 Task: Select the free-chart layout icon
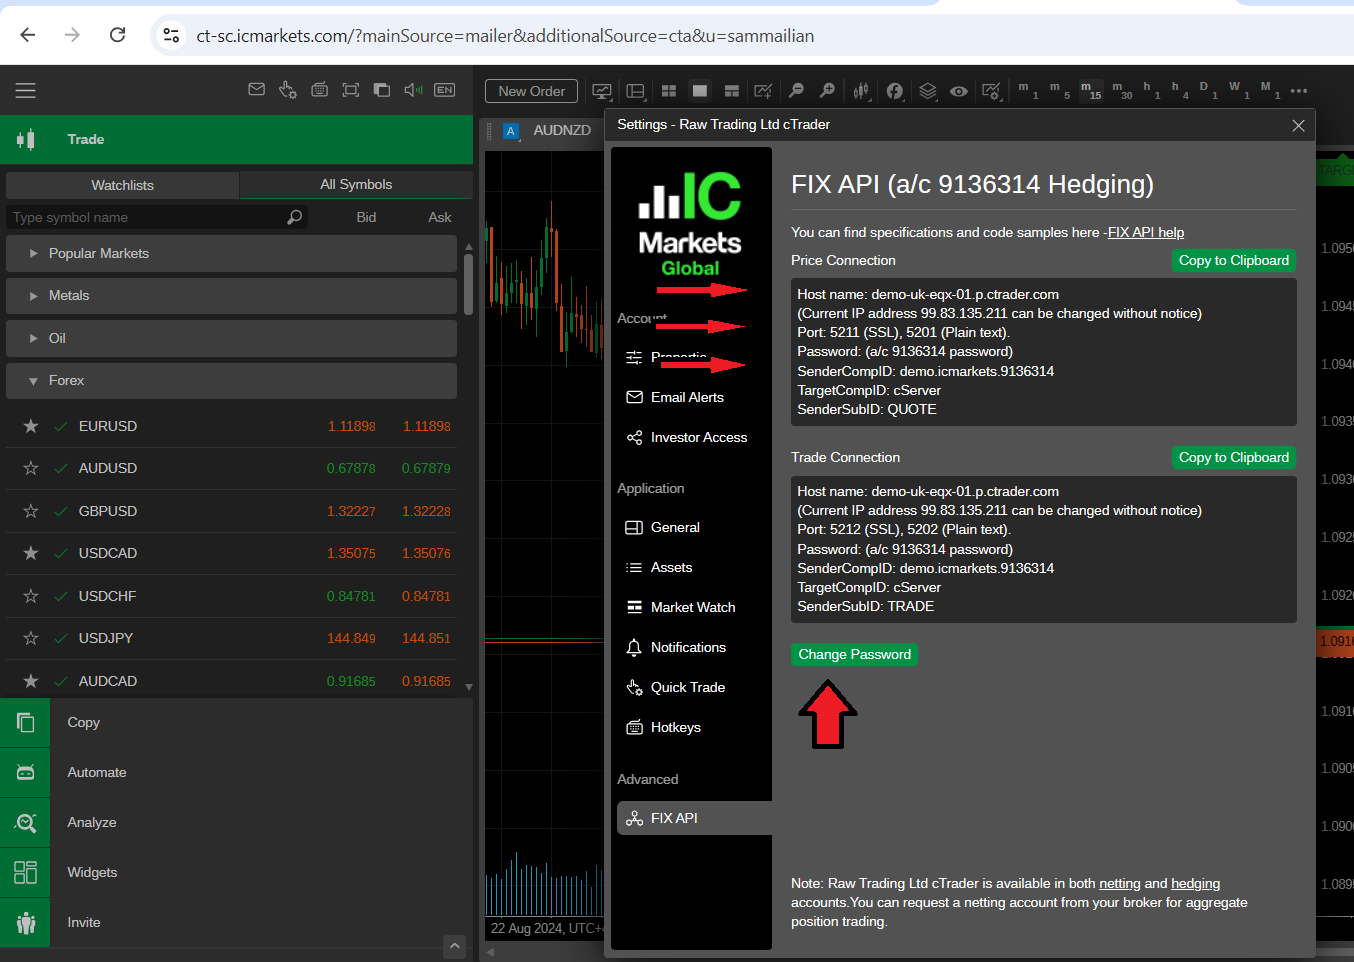pyautogui.click(x=732, y=91)
